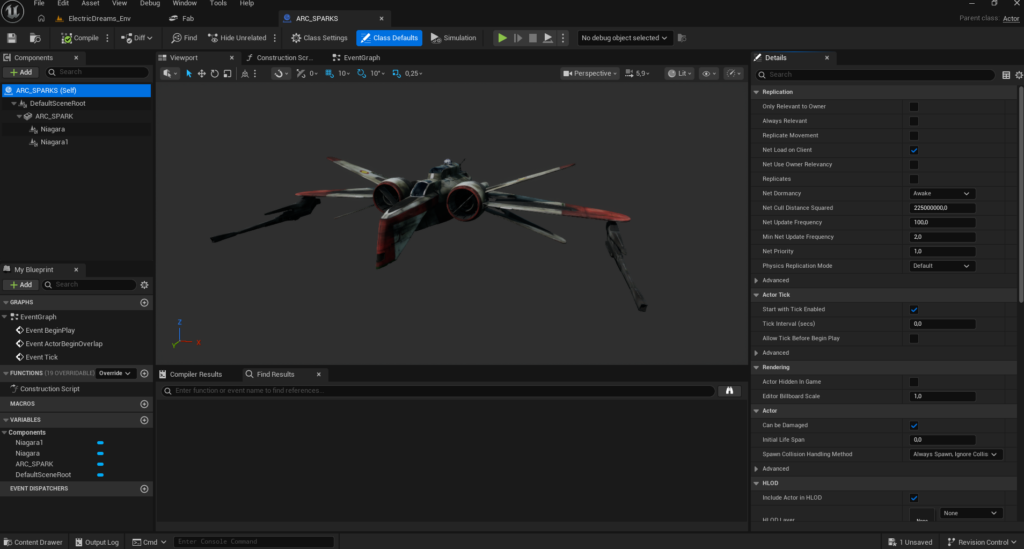Uncheck Include Actor in HLOD
Viewport: 1024px width, 549px height.
click(x=914, y=498)
